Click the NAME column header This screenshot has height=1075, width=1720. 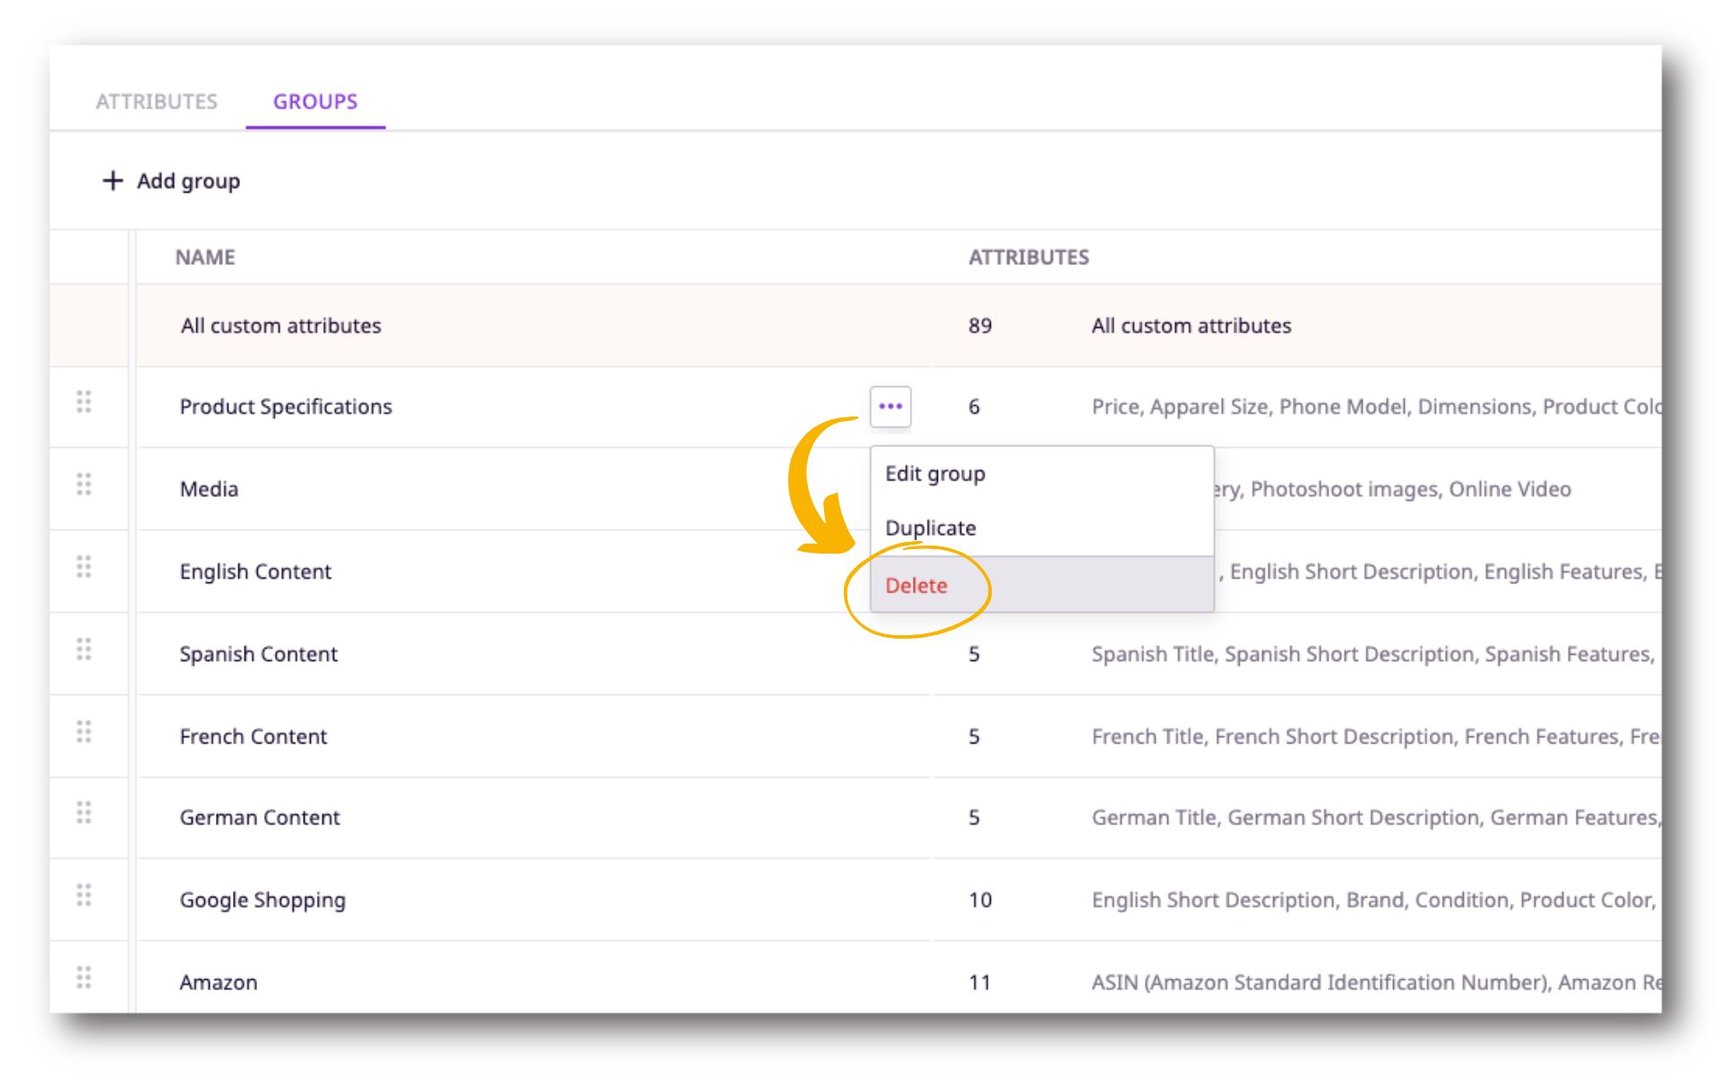pyautogui.click(x=203, y=257)
